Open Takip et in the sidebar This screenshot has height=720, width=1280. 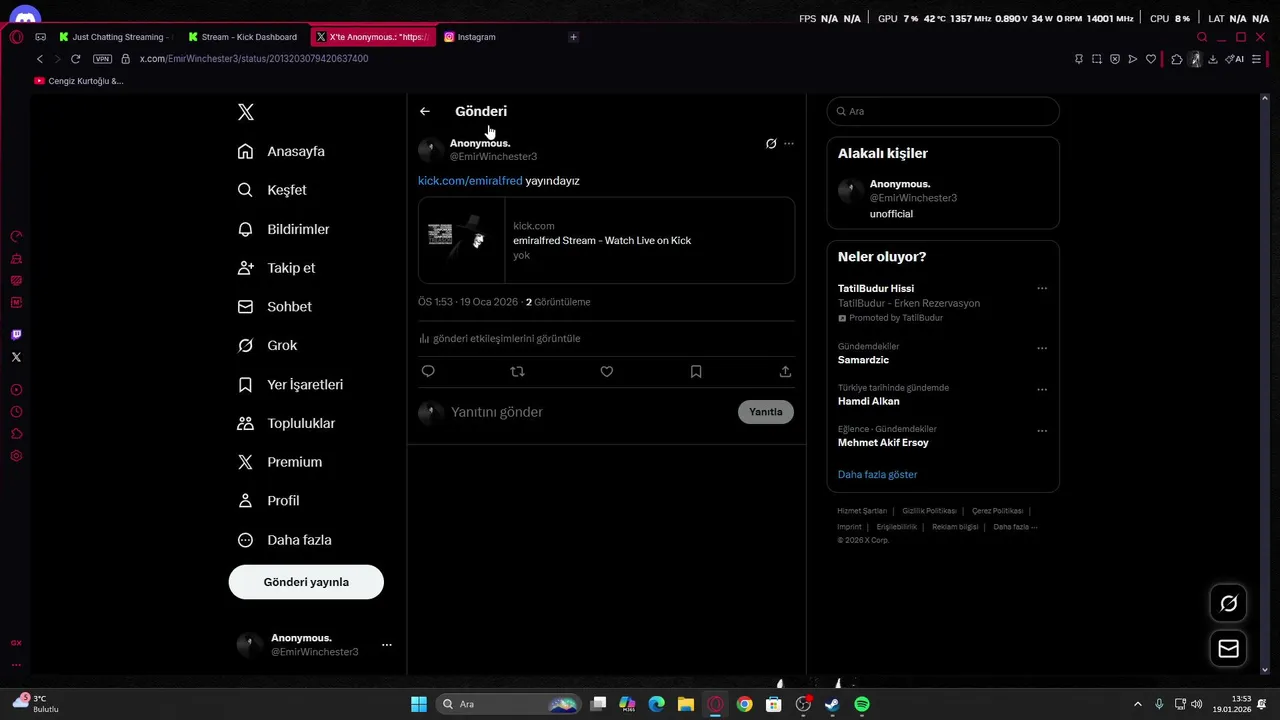point(276,268)
